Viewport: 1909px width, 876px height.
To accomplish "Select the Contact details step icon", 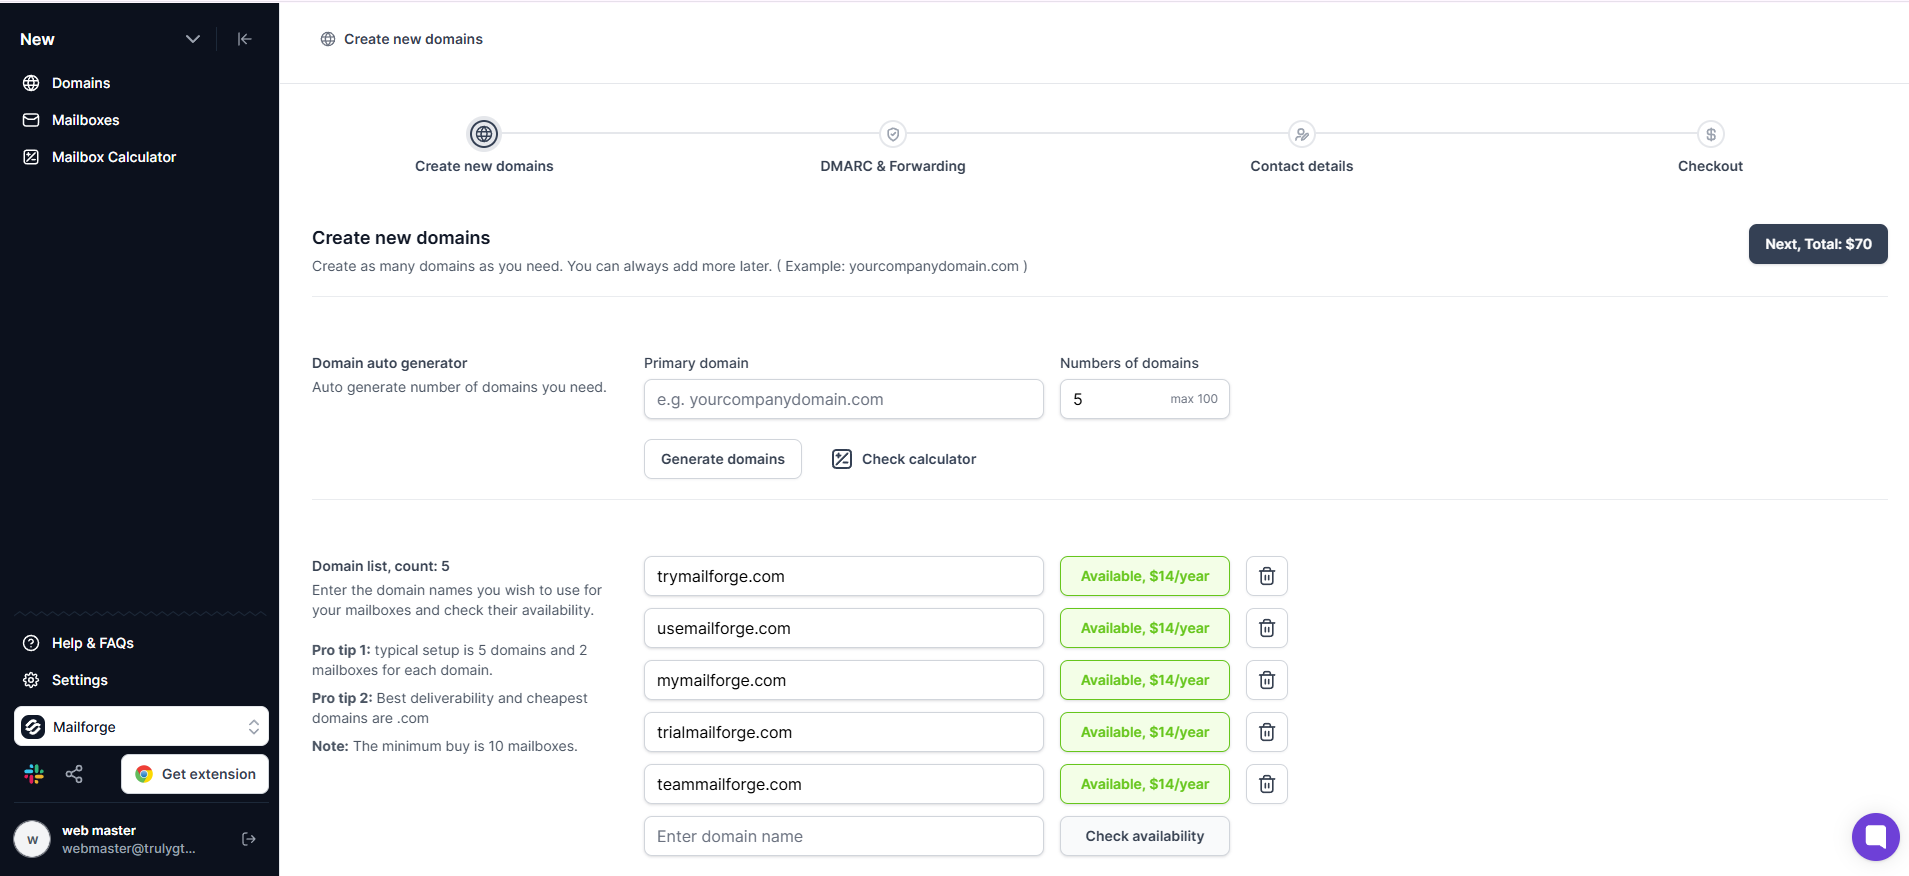I will pos(1302,134).
